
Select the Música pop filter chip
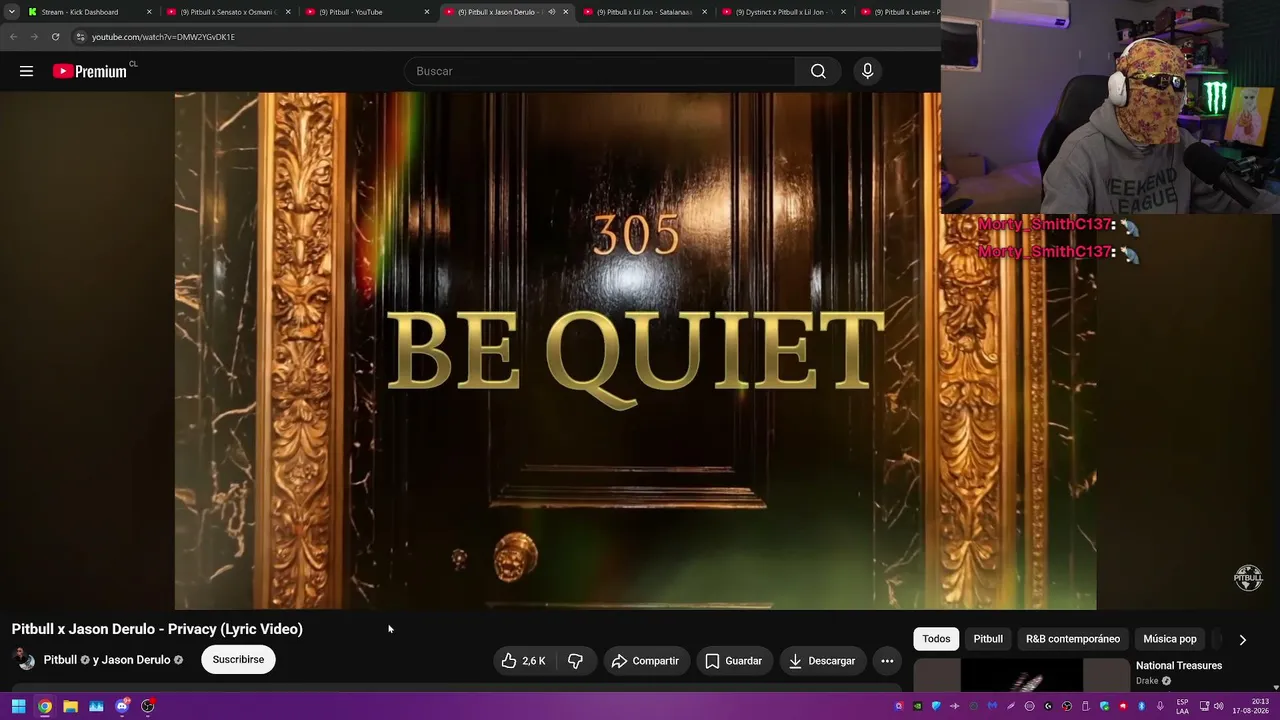(1170, 639)
